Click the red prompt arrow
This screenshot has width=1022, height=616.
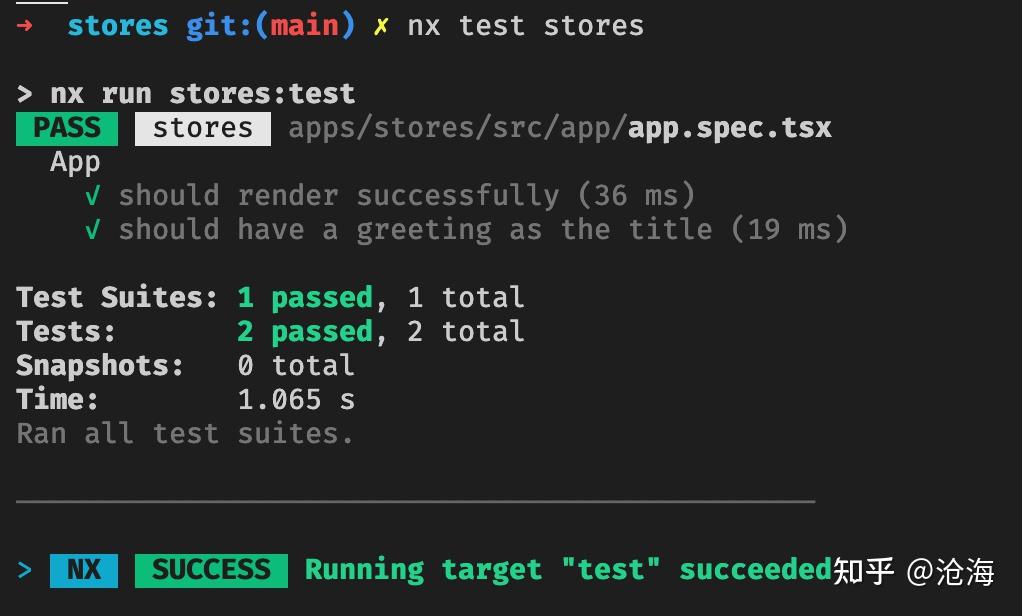[25, 26]
